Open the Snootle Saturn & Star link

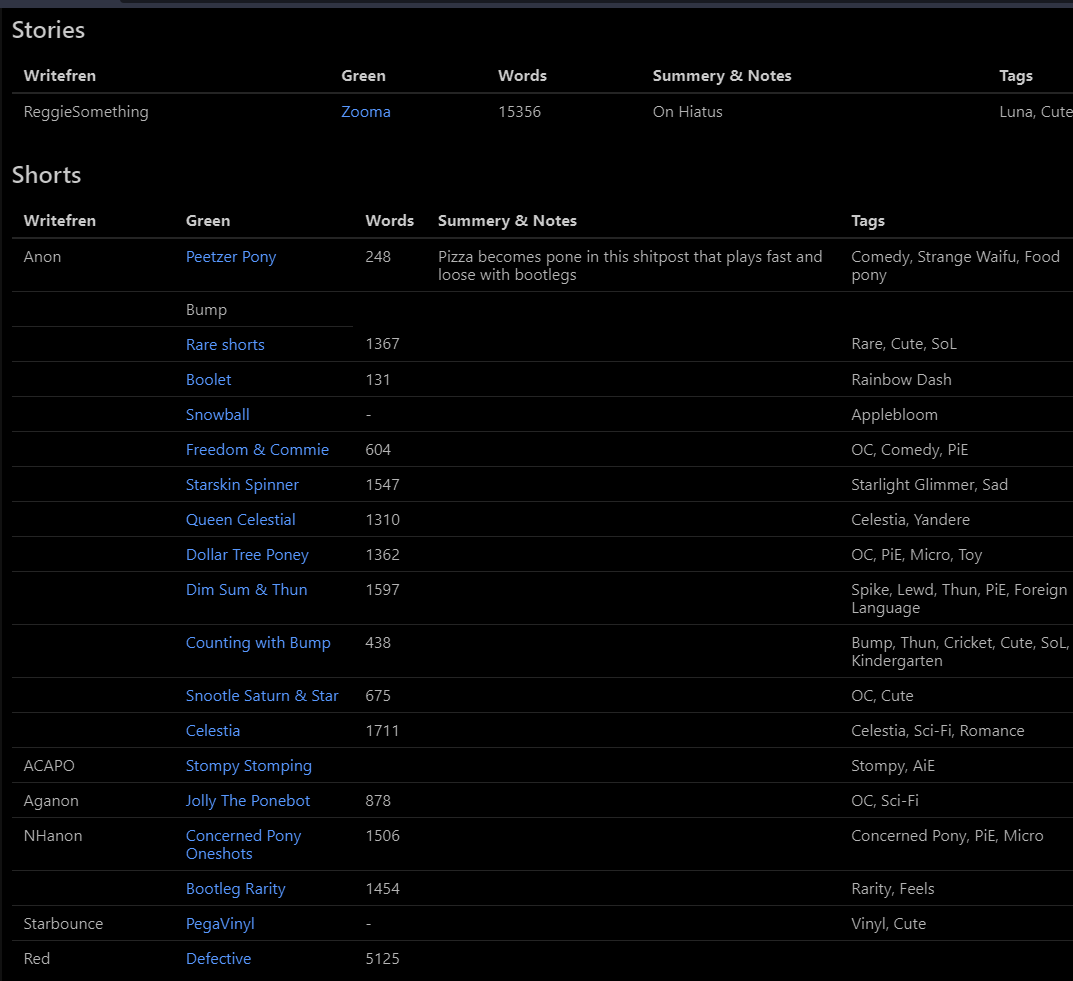(262, 695)
